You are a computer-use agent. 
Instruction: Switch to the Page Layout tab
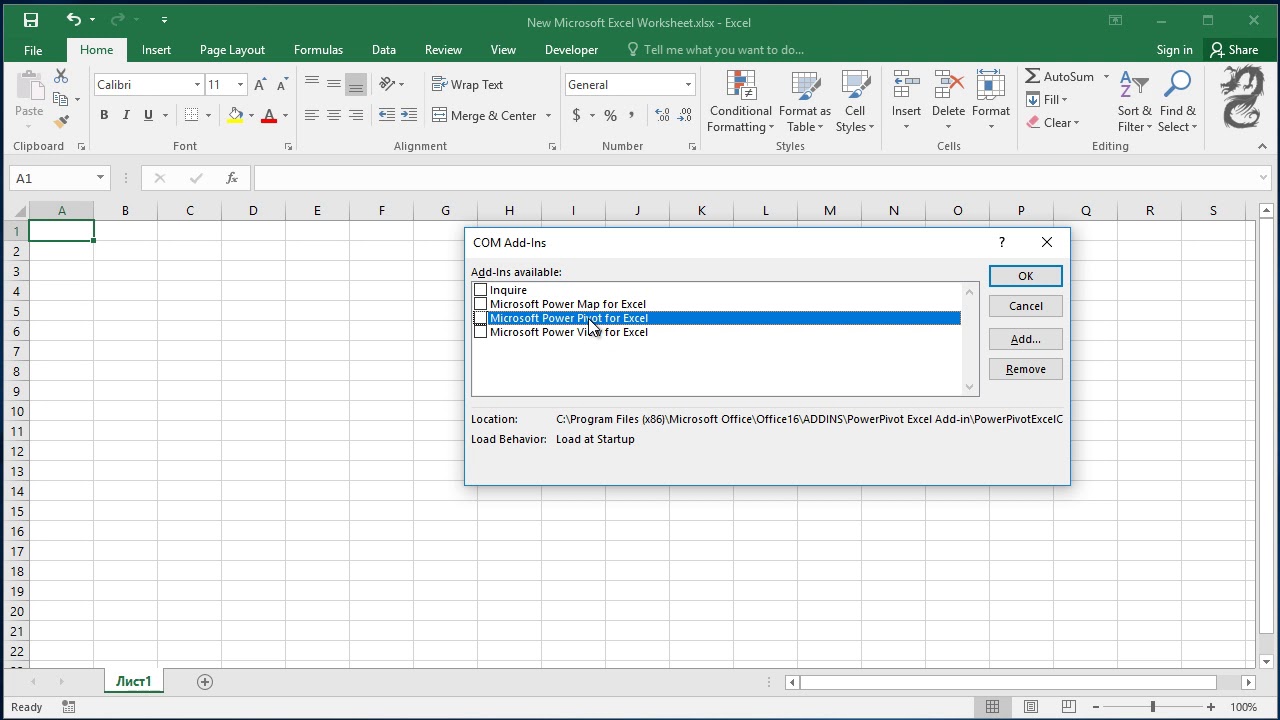232,50
